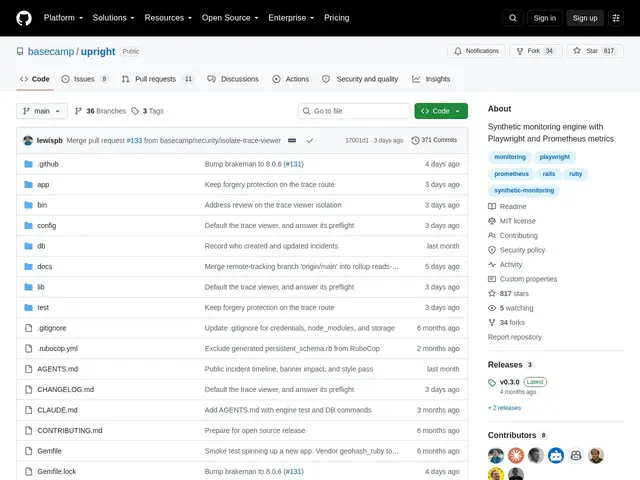Click the Sign up button
640x480 pixels.
[x=585, y=18]
